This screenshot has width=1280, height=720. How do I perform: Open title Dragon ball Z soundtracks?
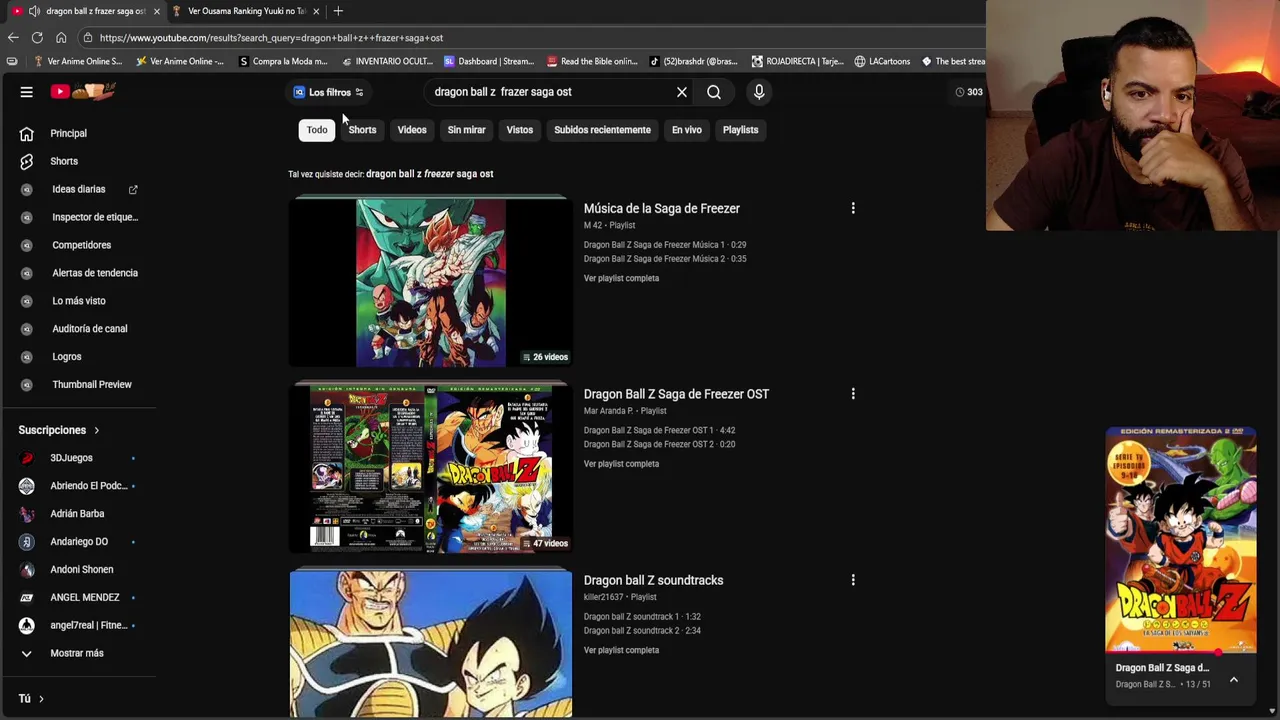click(x=653, y=580)
